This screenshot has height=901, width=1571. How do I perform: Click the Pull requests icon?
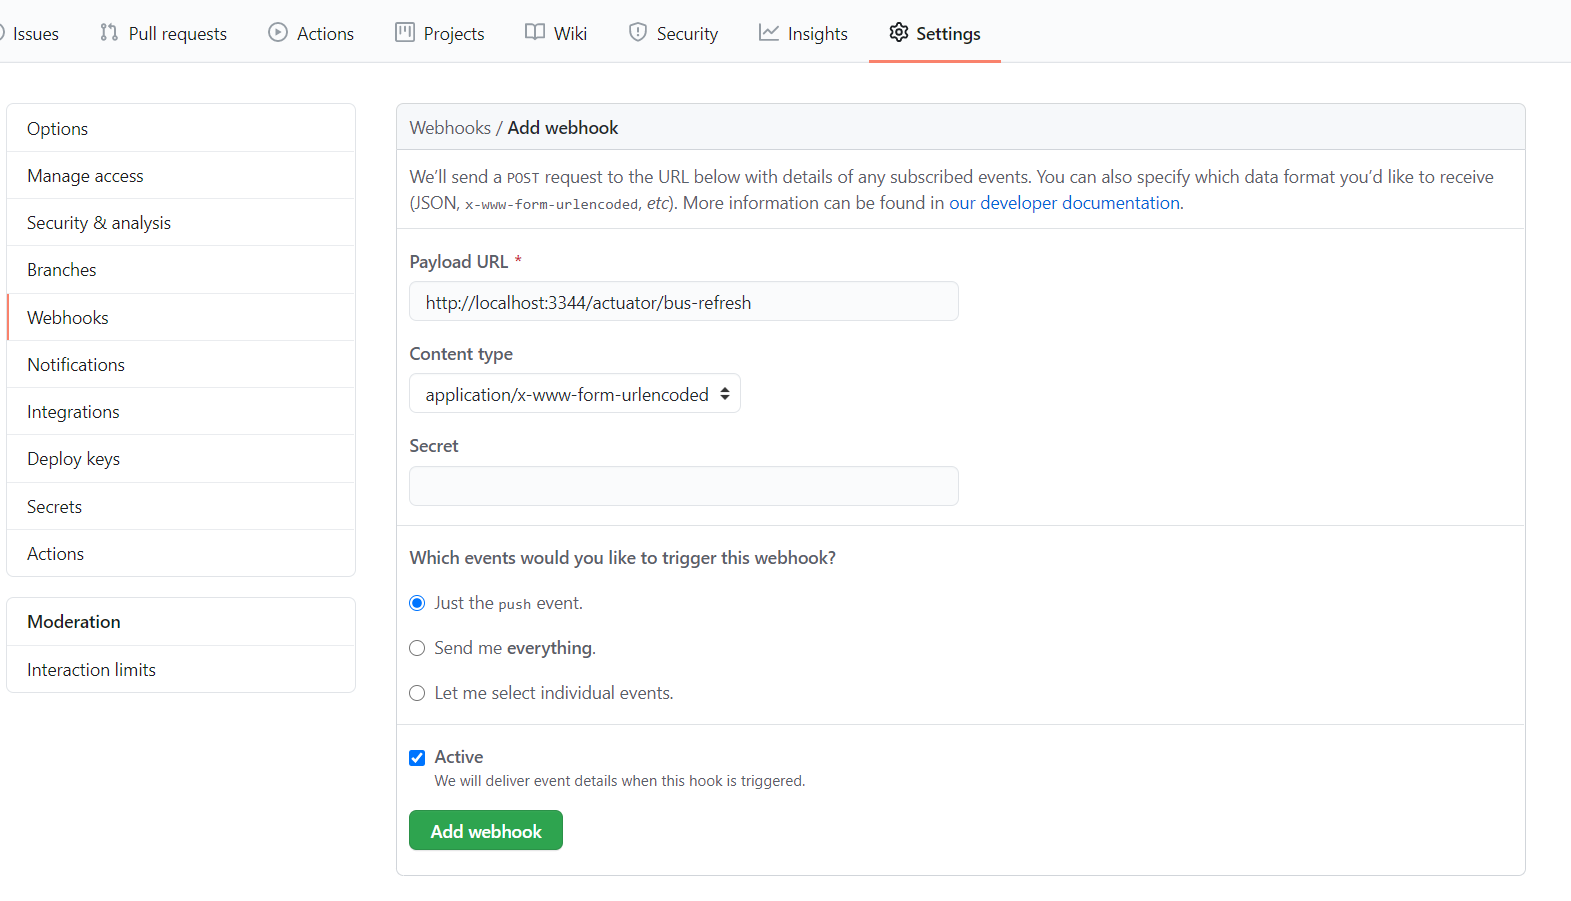point(109,33)
